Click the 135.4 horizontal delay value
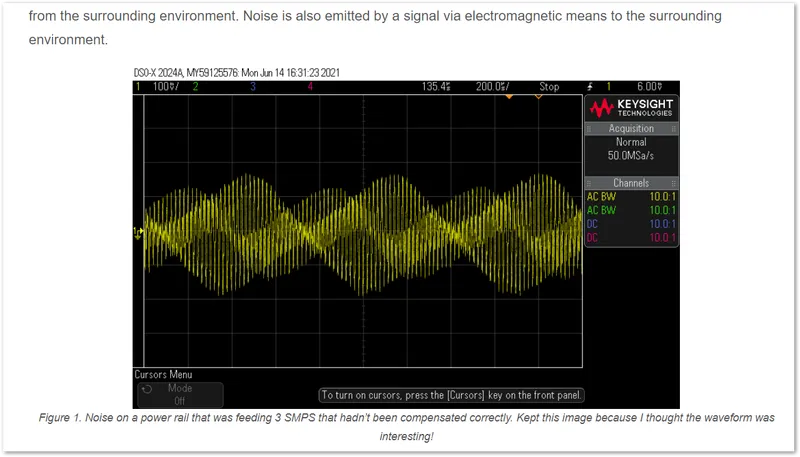 click(x=437, y=87)
